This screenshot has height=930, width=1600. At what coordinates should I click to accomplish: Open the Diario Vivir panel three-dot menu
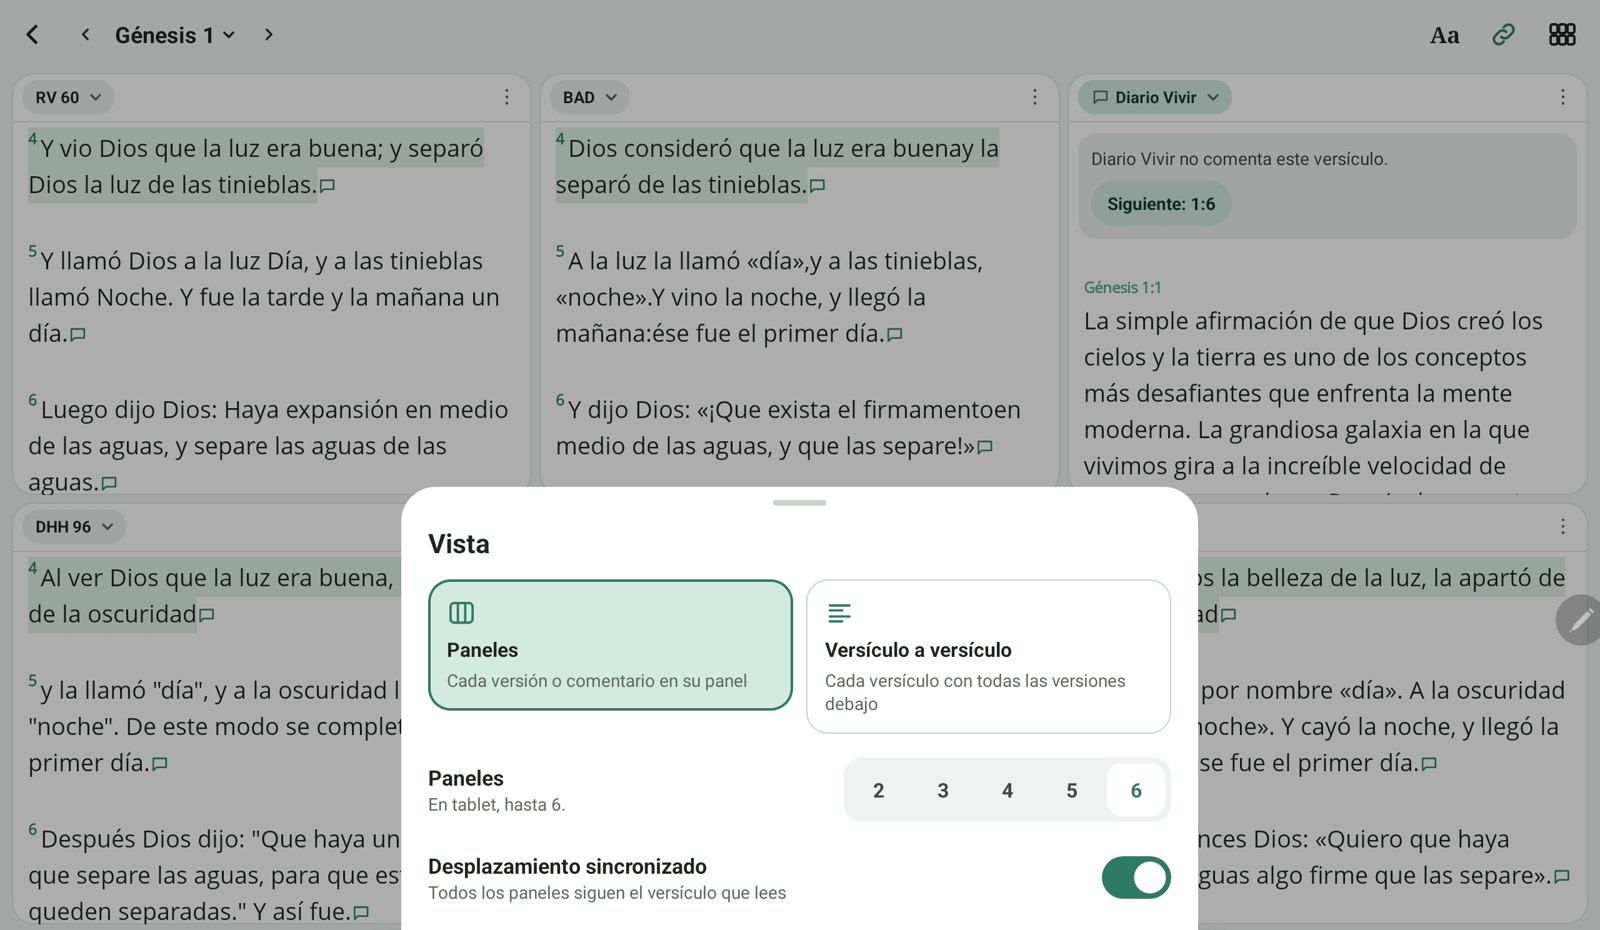click(x=1563, y=97)
